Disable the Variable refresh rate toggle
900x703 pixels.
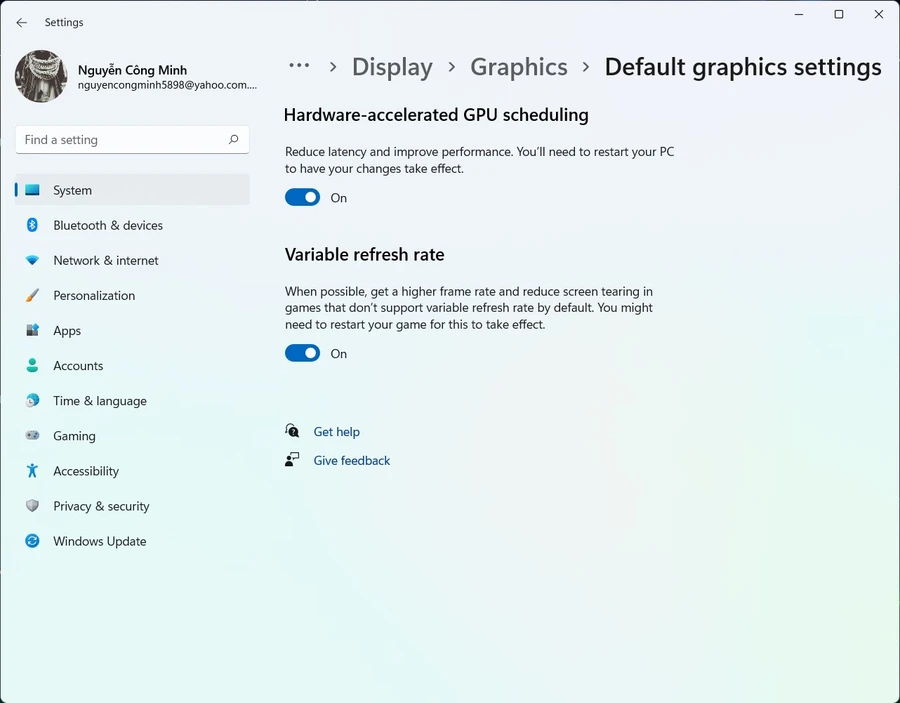click(x=302, y=353)
